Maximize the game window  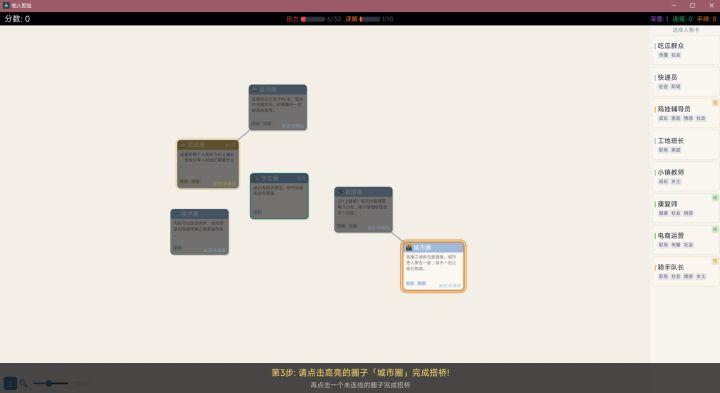[692, 6]
